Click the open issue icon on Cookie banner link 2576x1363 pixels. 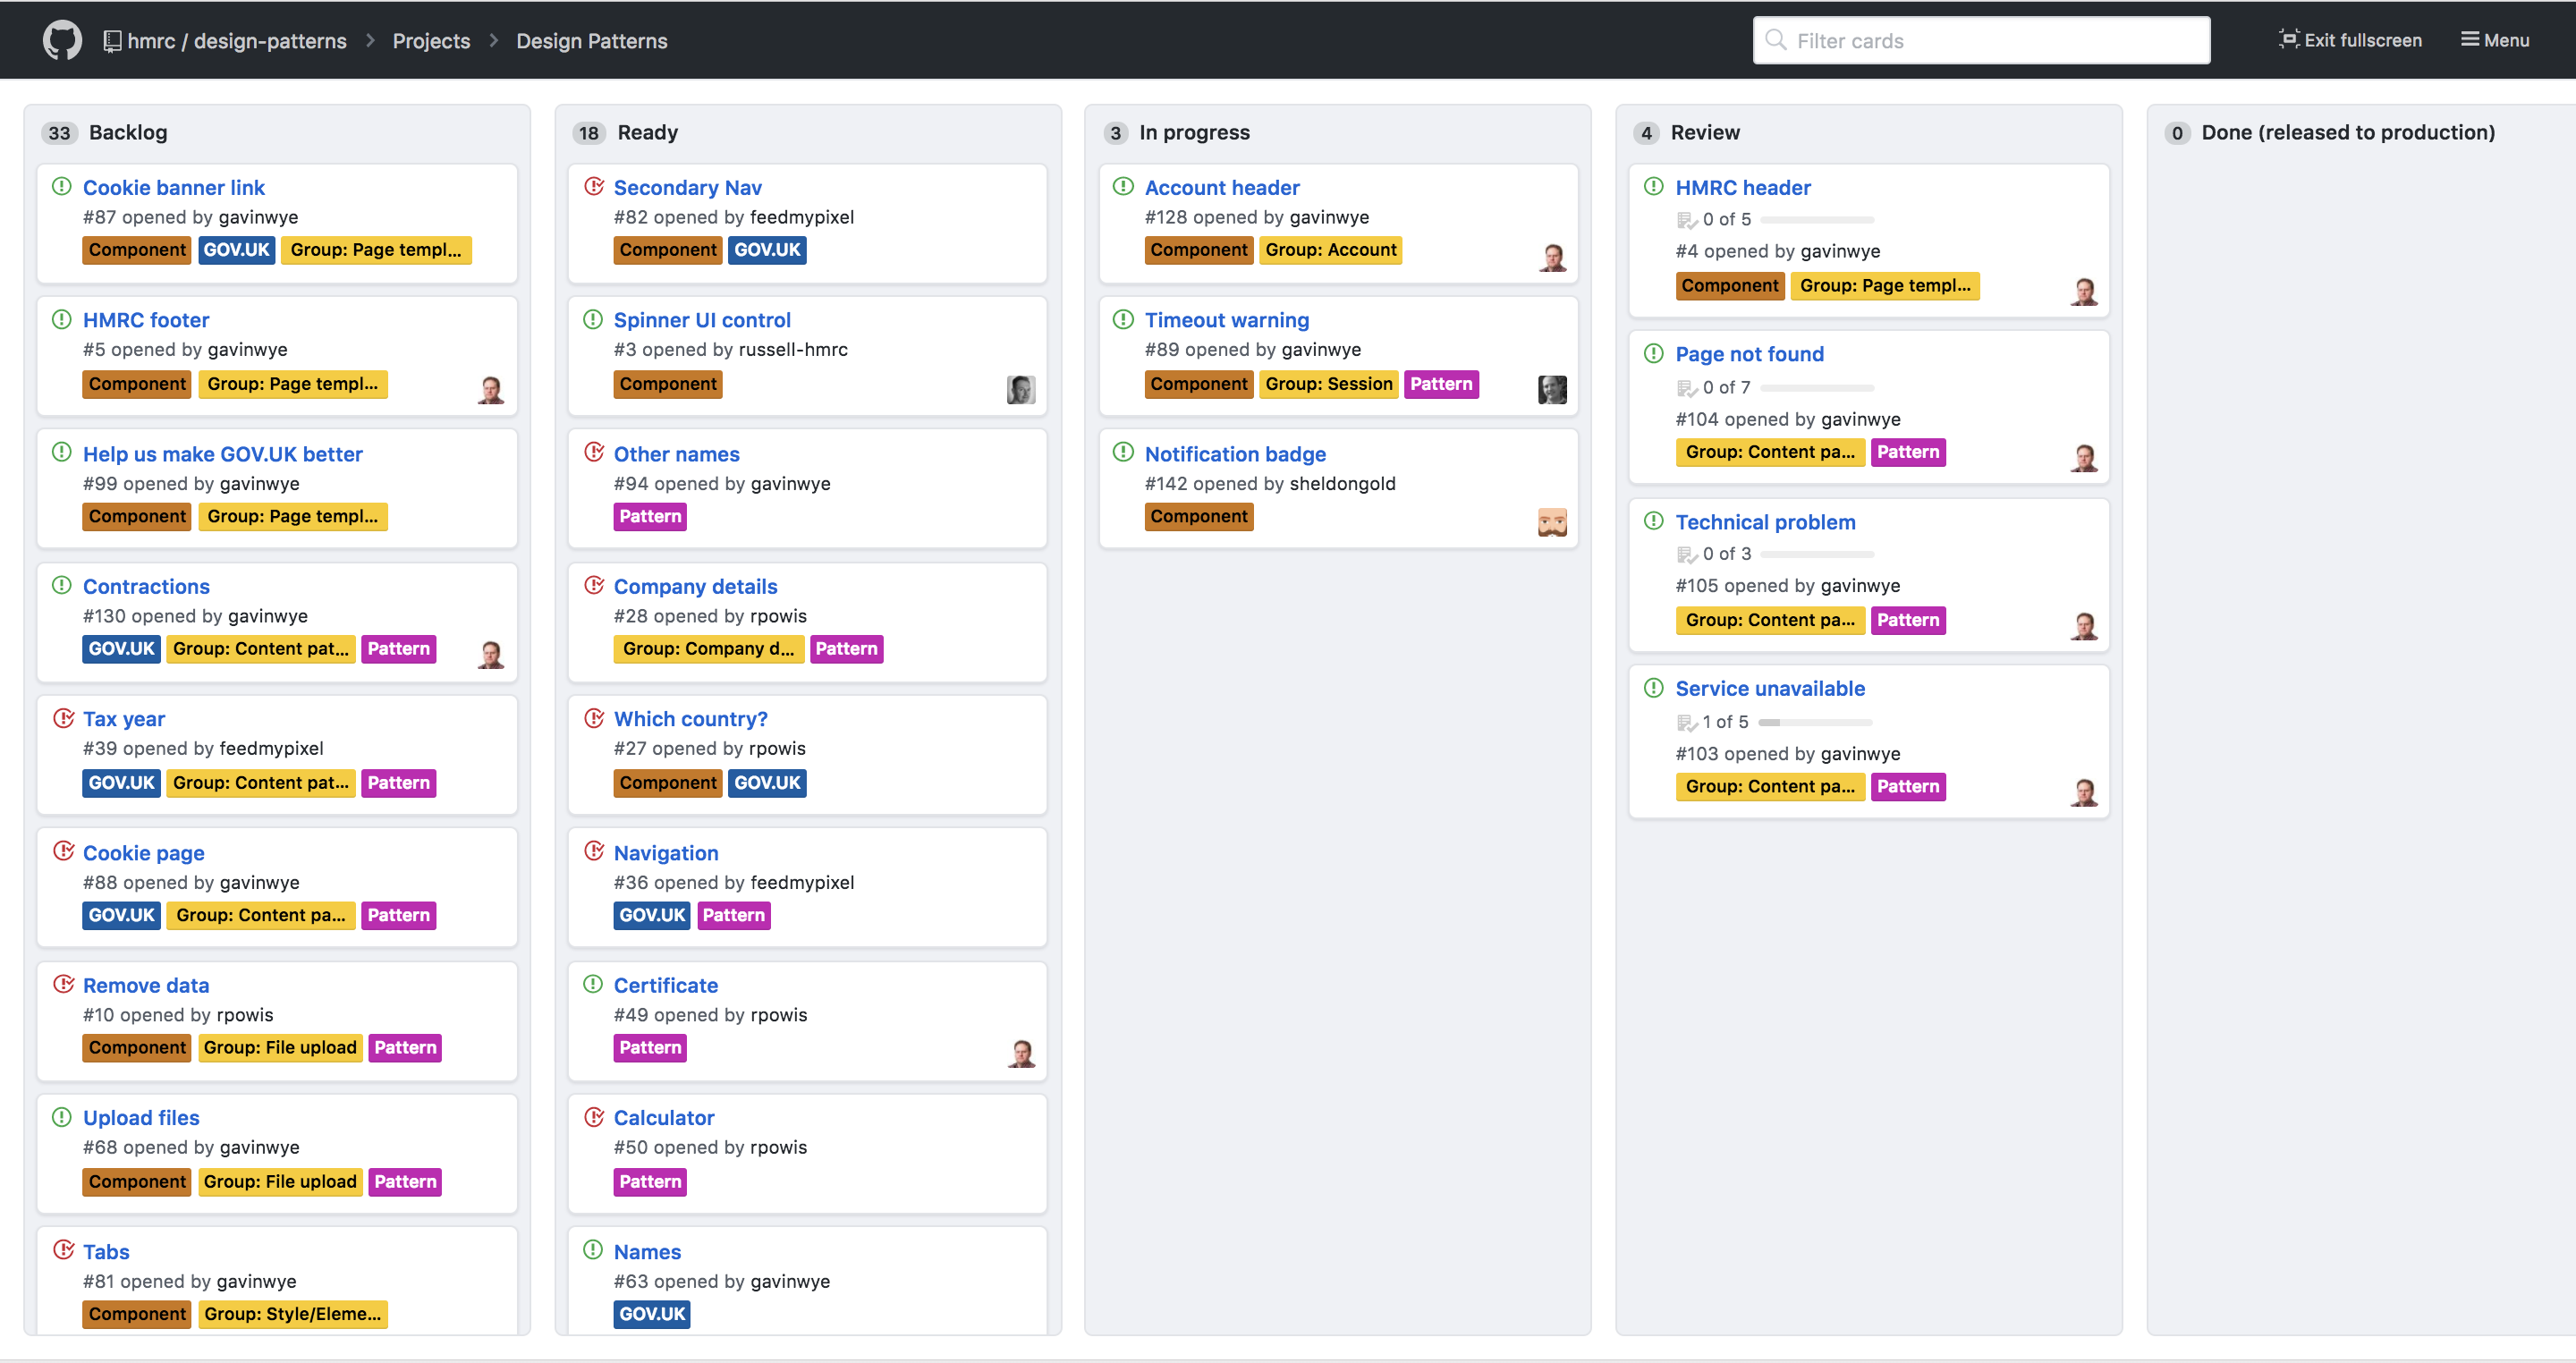pyautogui.click(x=62, y=187)
